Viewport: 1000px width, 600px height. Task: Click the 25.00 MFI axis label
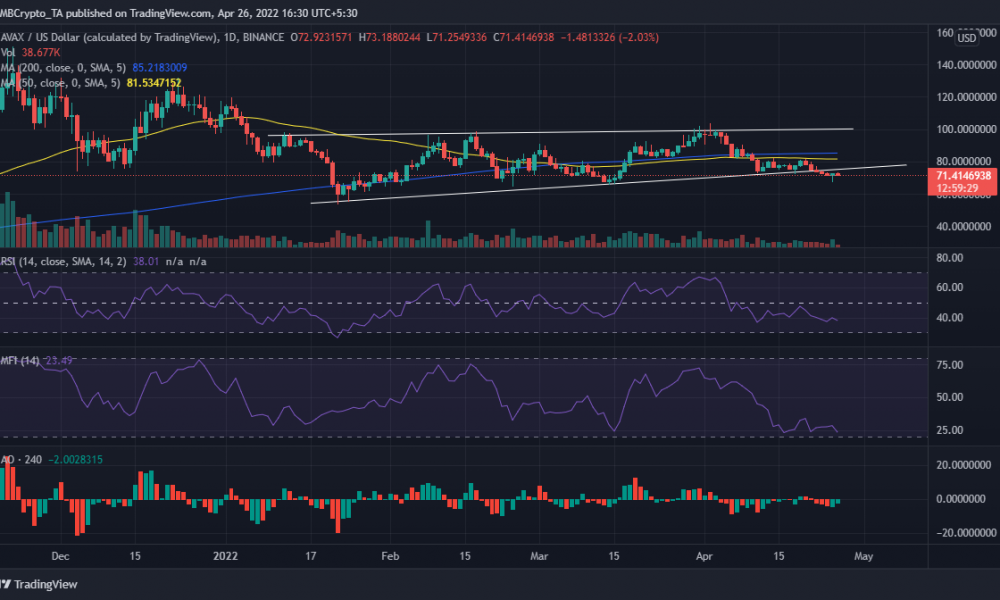950,430
